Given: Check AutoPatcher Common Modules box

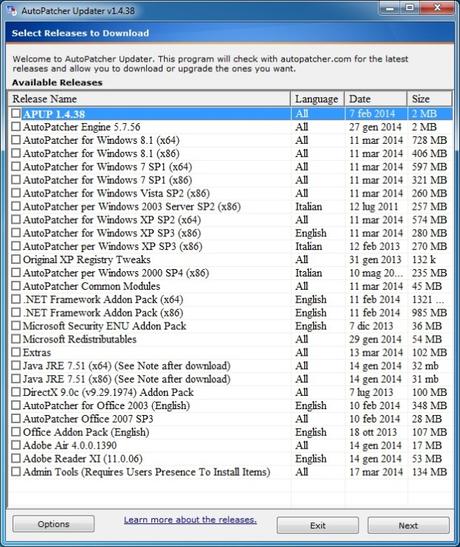Looking at the screenshot, I should coord(16,286).
